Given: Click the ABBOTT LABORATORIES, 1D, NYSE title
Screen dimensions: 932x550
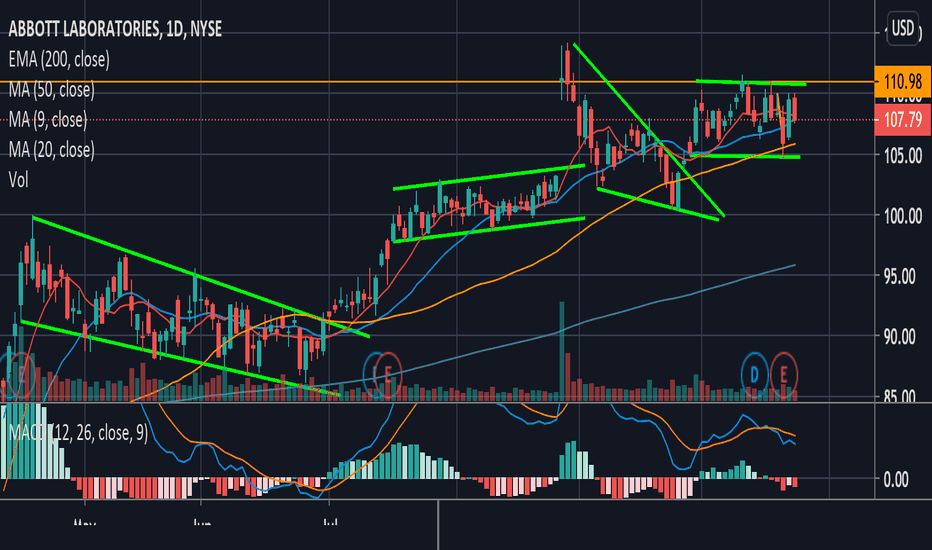Looking at the screenshot, I should click(115, 29).
